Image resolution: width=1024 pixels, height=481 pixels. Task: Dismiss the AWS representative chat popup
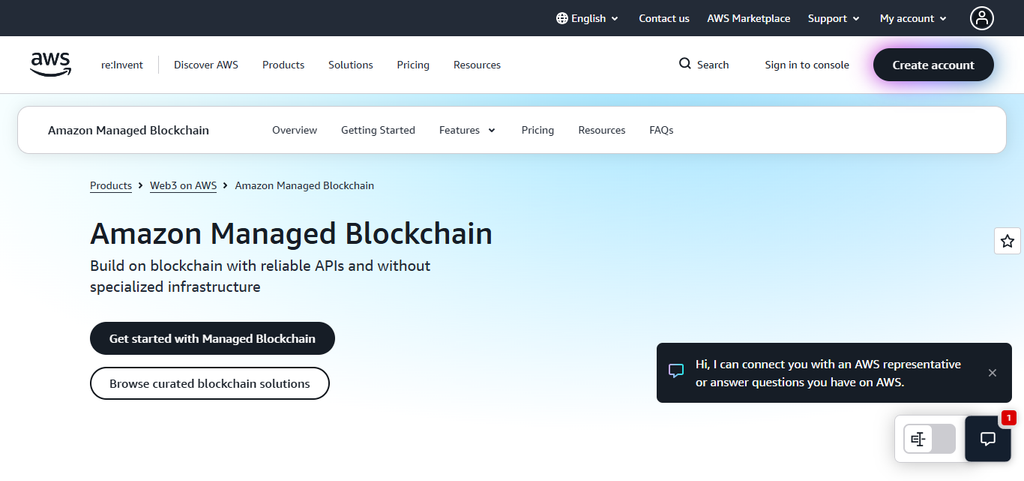(992, 373)
